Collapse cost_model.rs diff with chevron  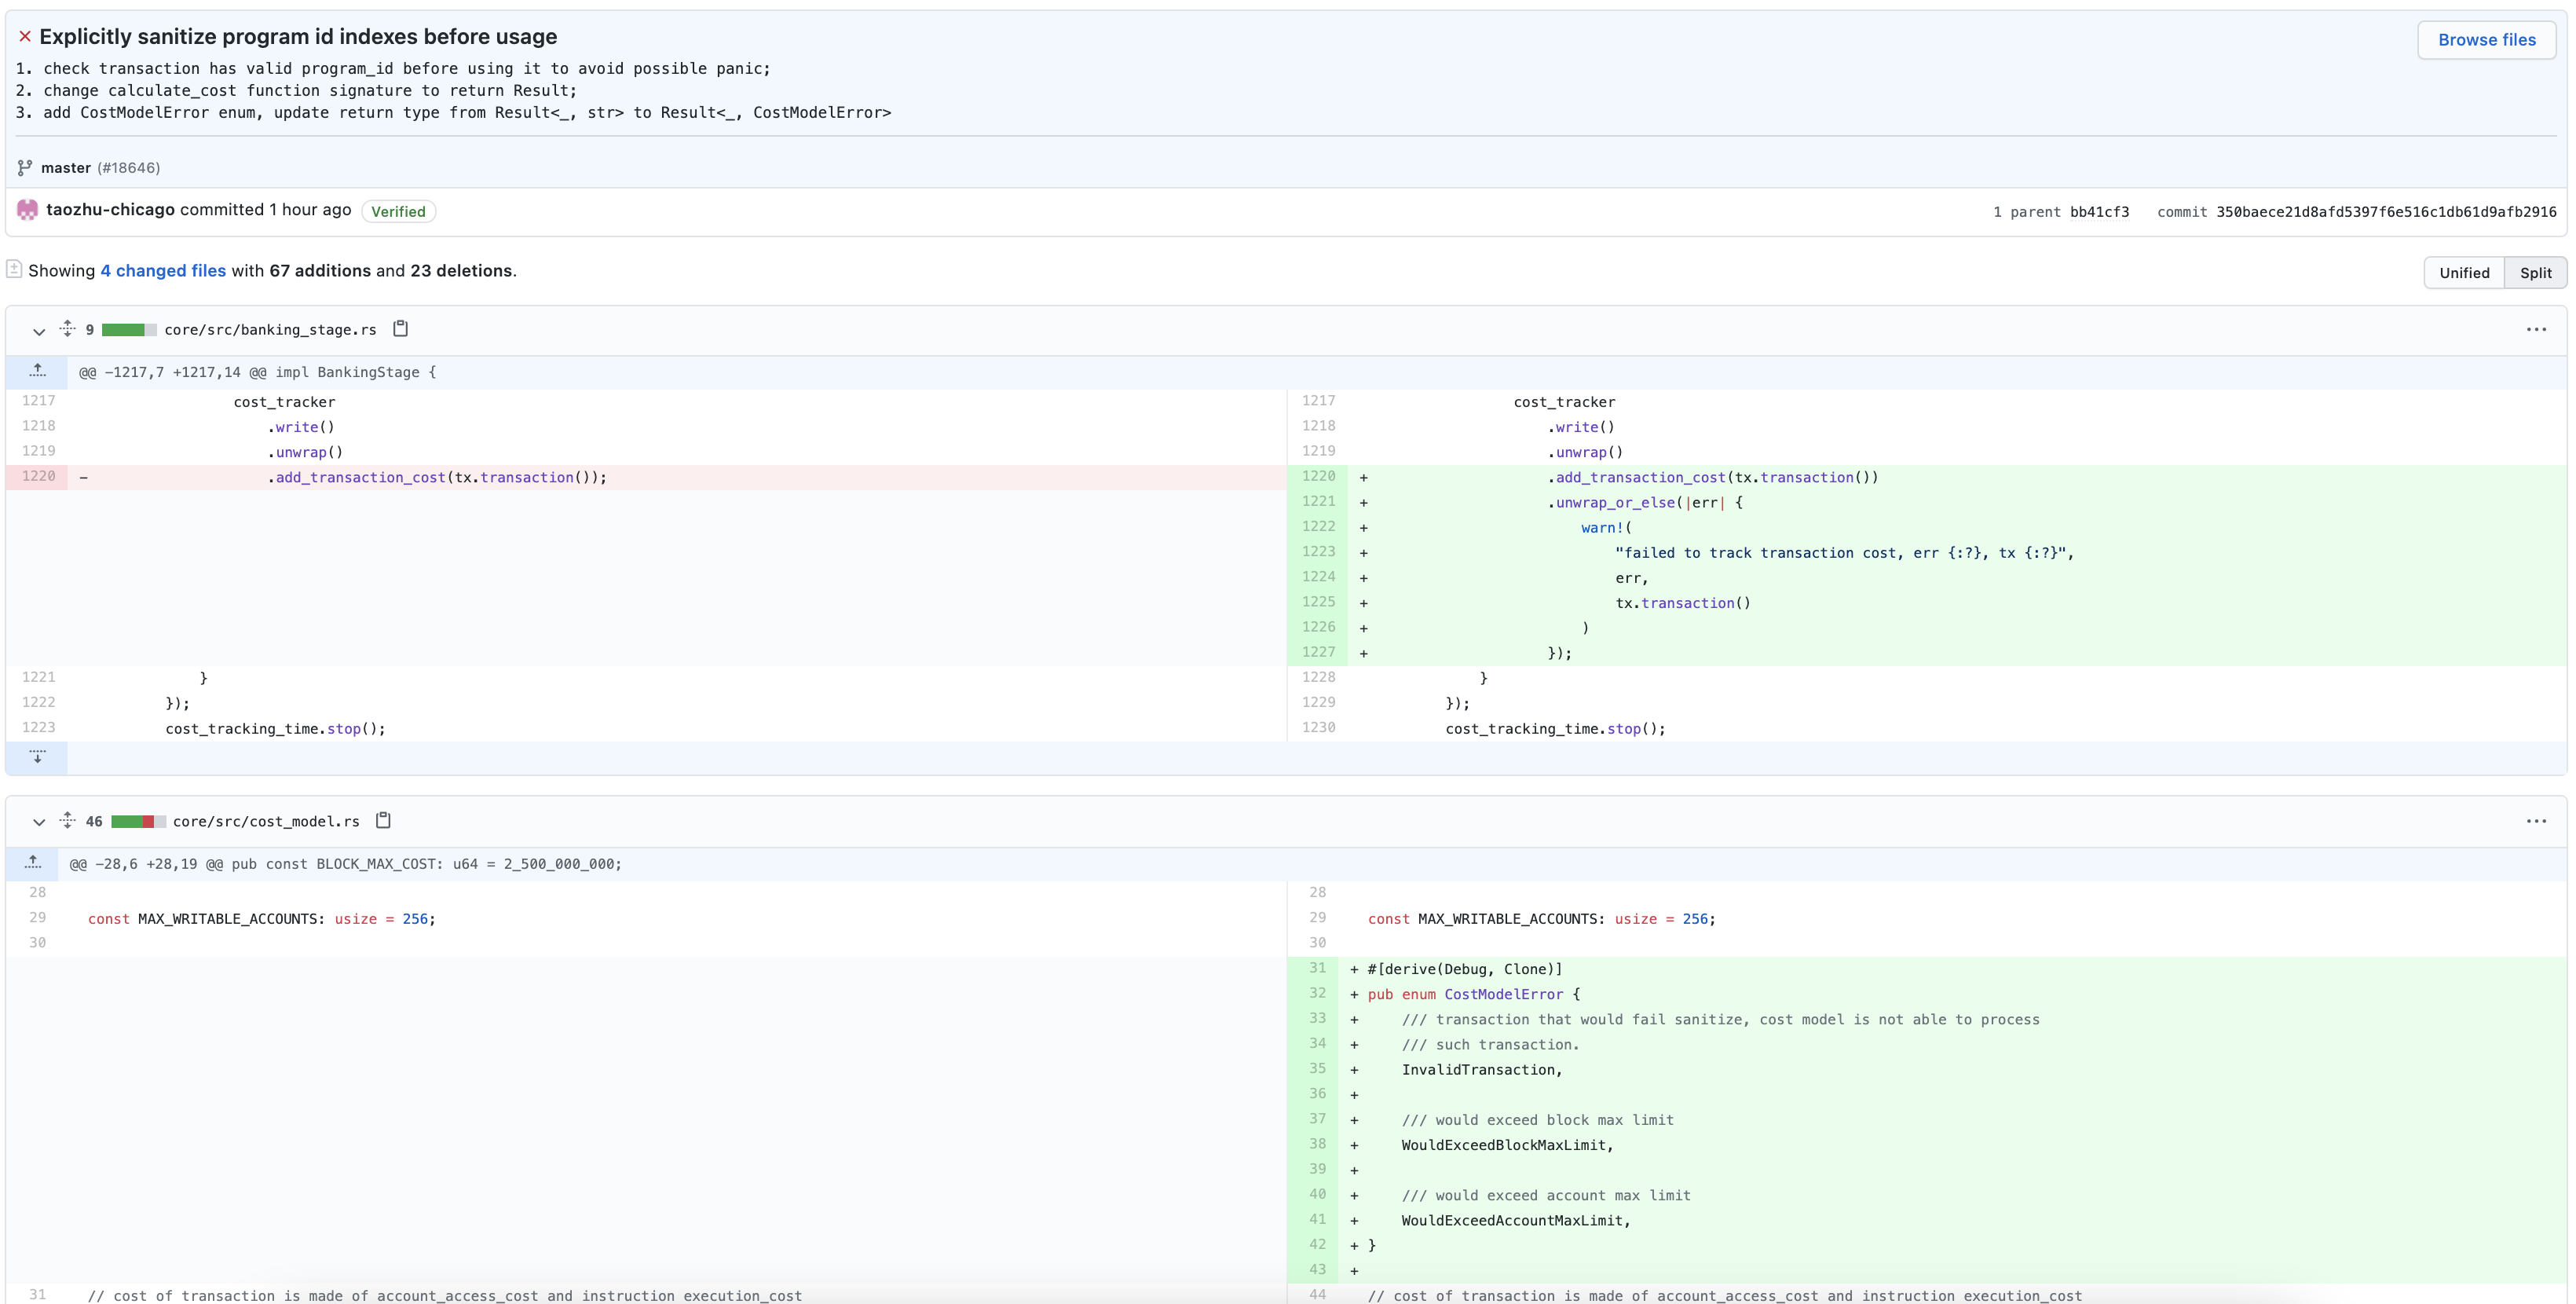39,822
